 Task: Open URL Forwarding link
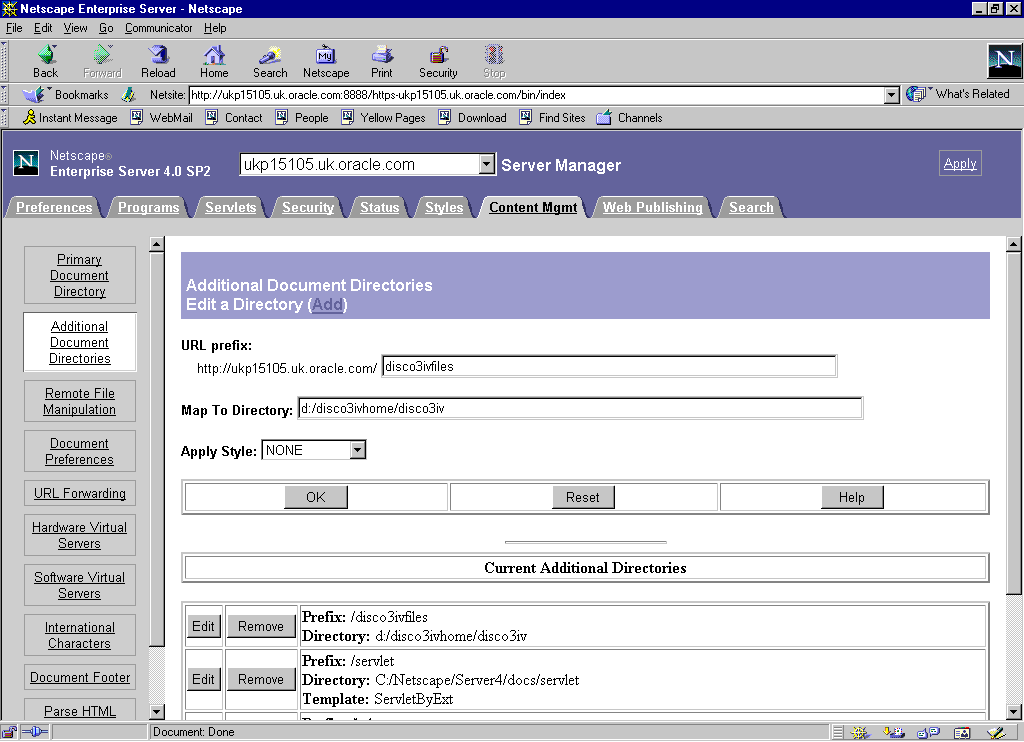(x=80, y=493)
